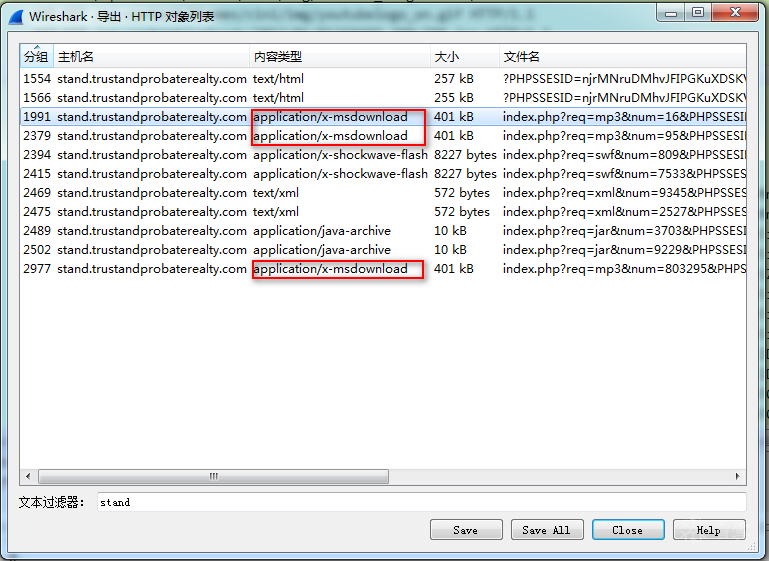
Task: Select packet row 2475
Action: pyautogui.click(x=383, y=212)
